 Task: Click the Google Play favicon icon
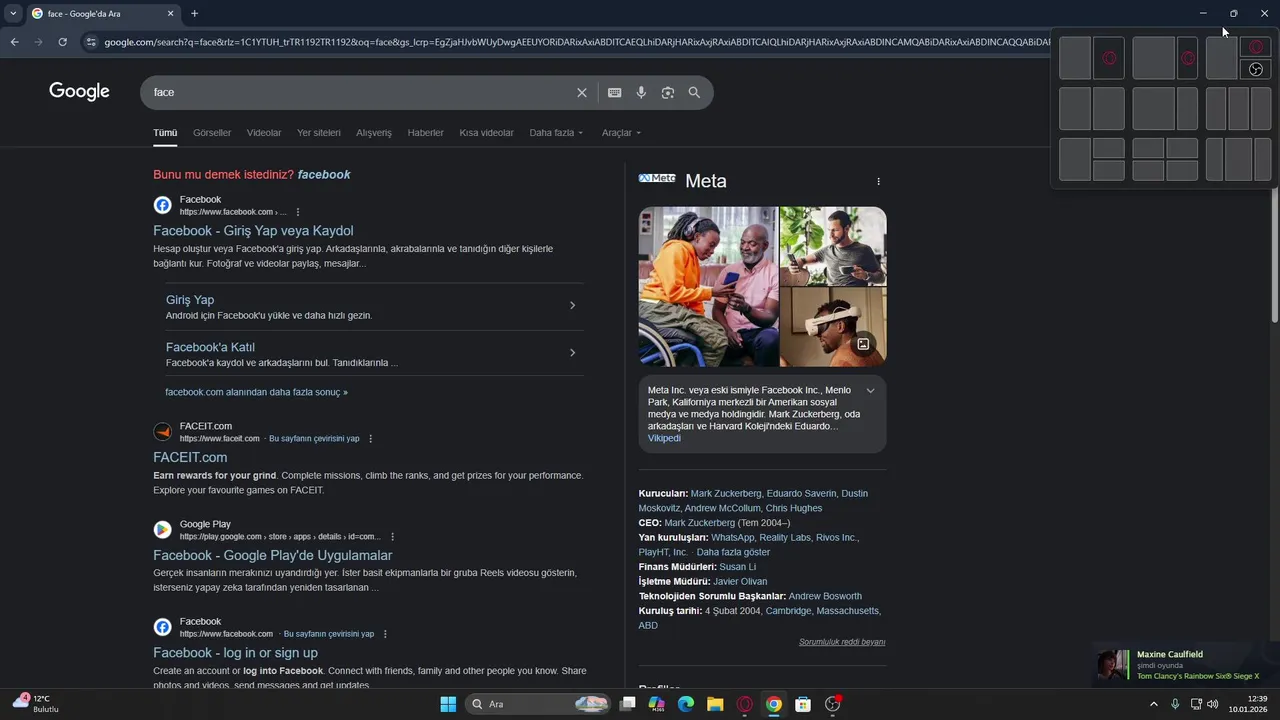tap(162, 530)
